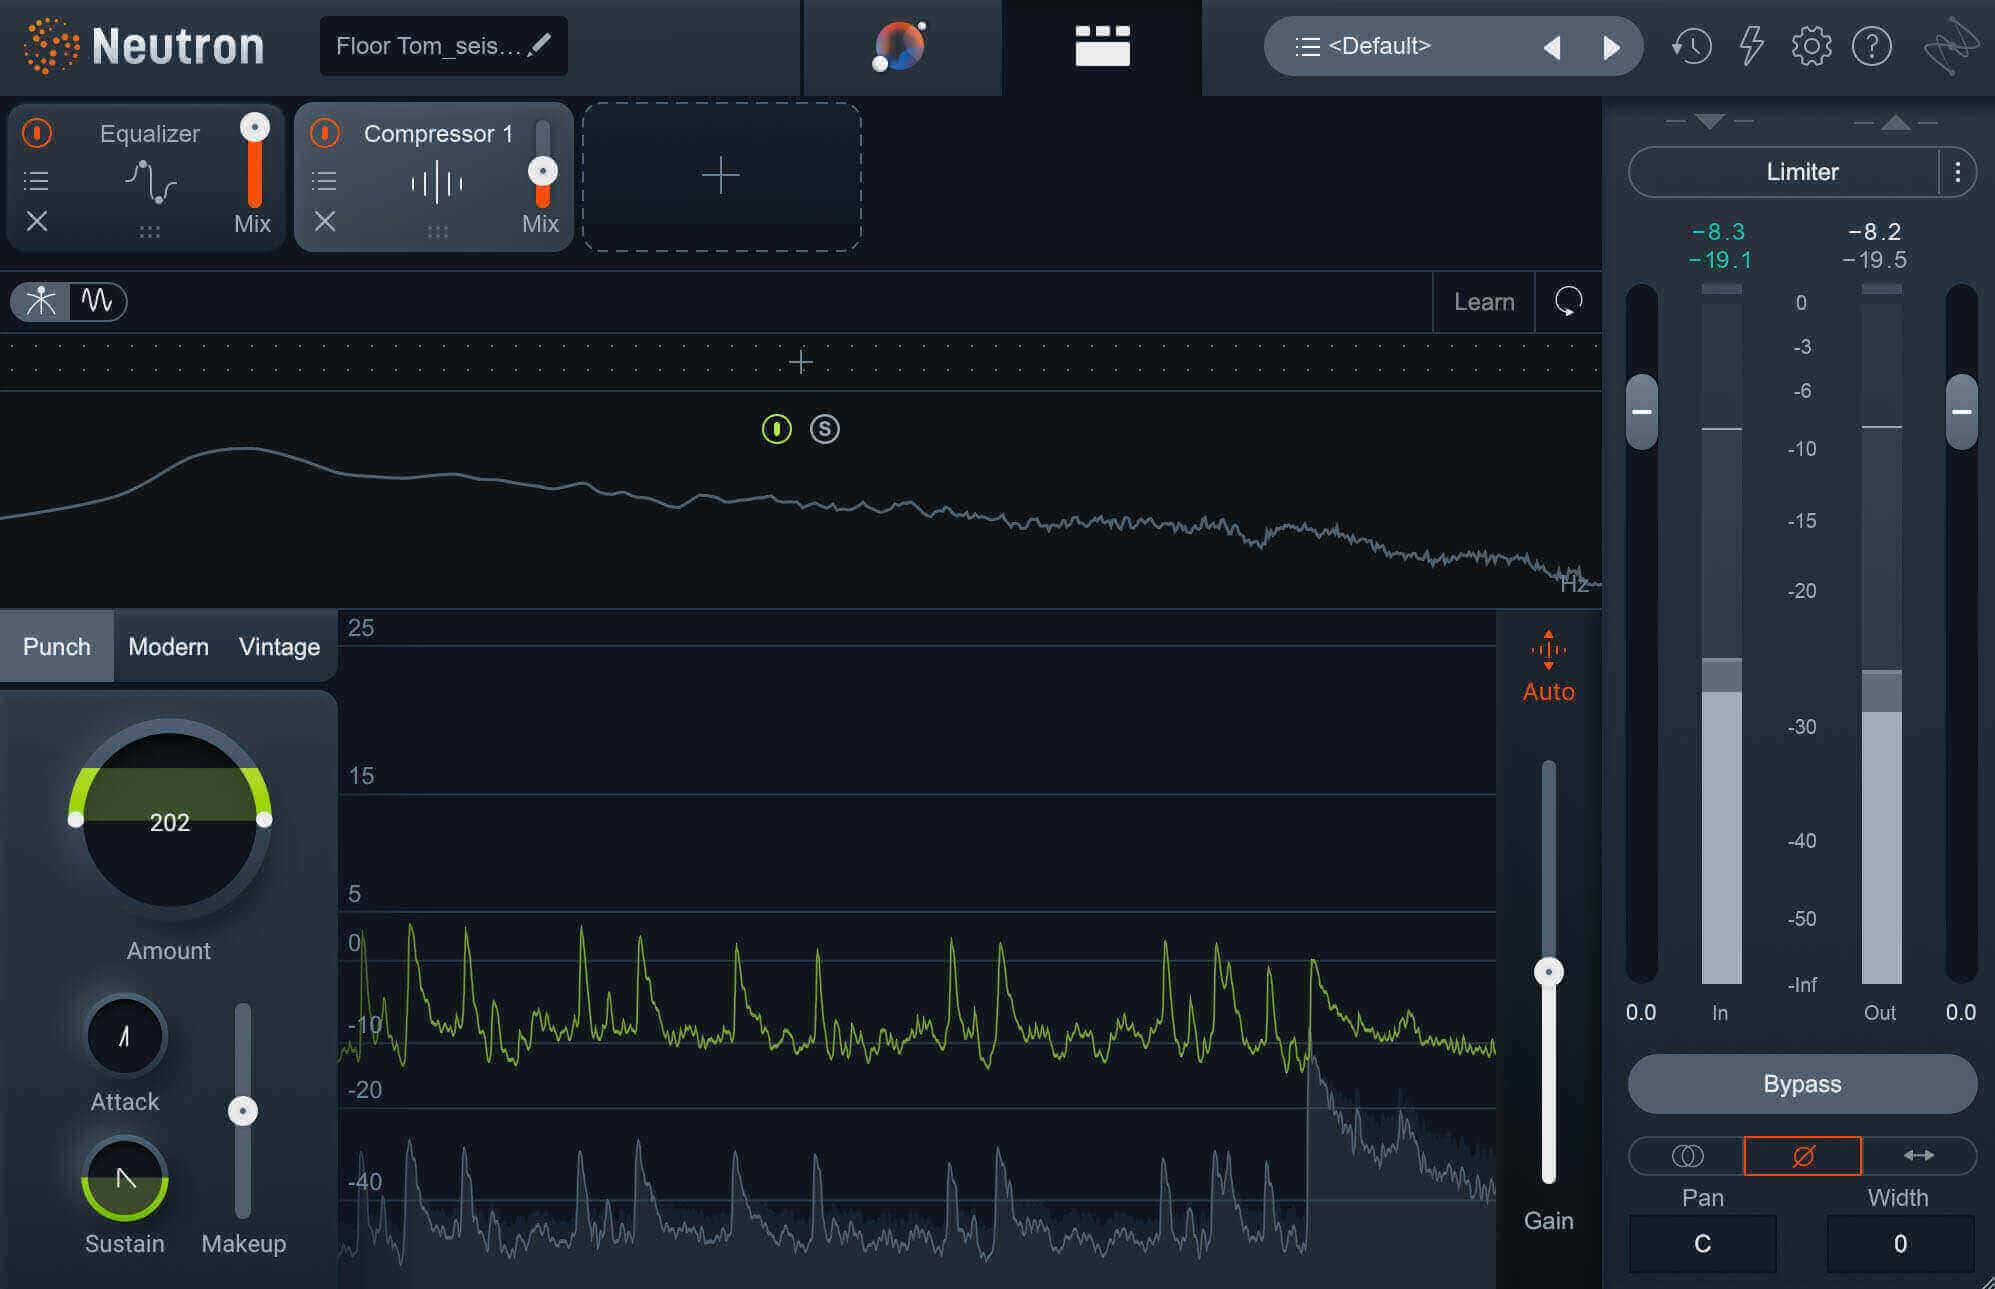Toggle the Compressor 1 power button

(325, 133)
